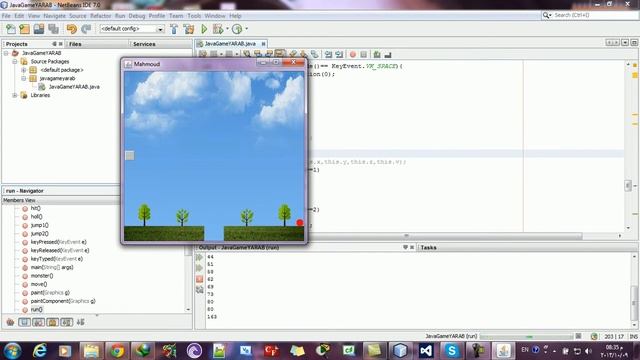Select JavaGameYARAB.java in project tree
Screen dimensions: 640x360
click(x=74, y=87)
